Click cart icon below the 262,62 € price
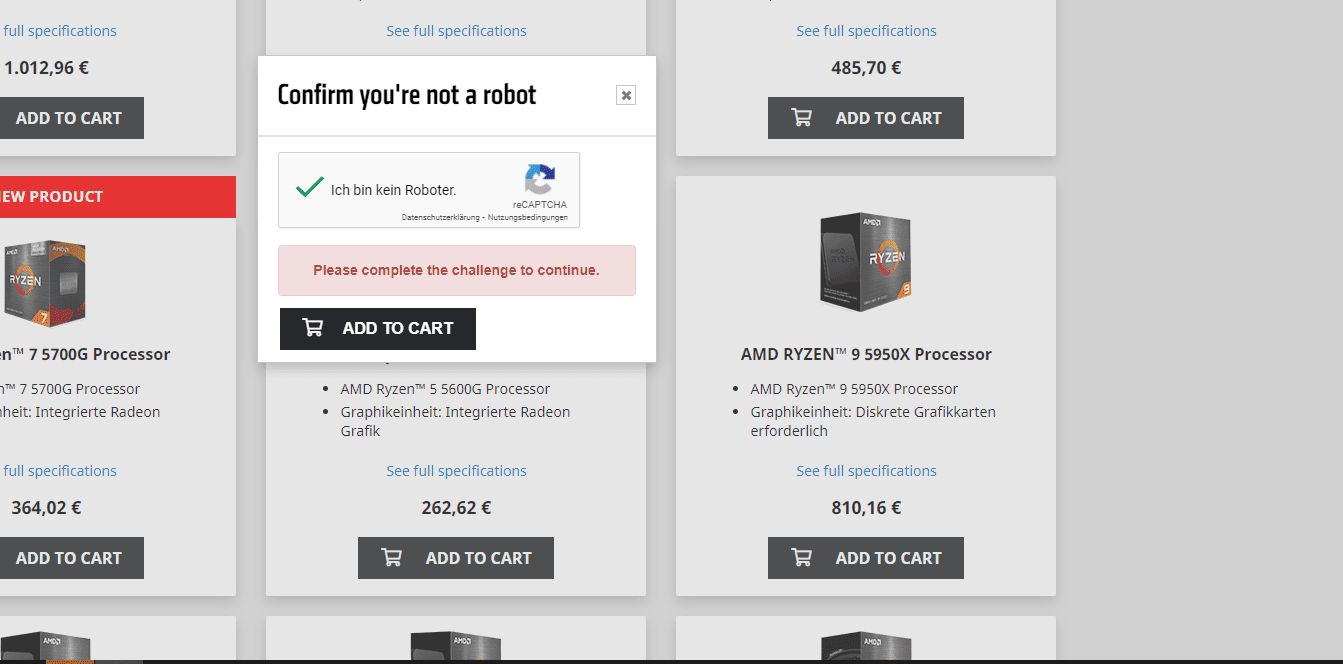Screen dimensions: 1343x664 (392, 558)
